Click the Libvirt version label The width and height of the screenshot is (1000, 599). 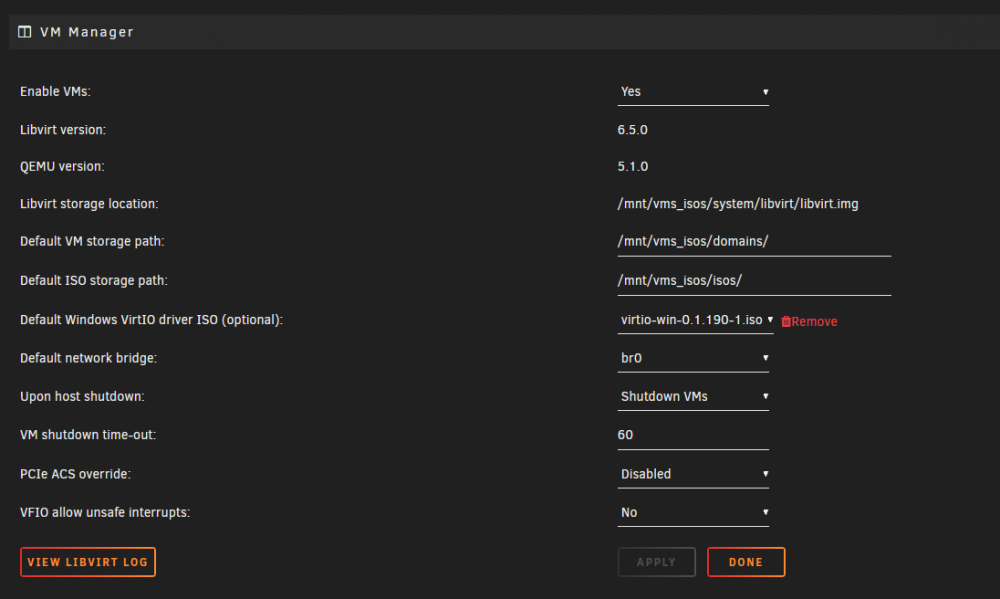coord(63,130)
